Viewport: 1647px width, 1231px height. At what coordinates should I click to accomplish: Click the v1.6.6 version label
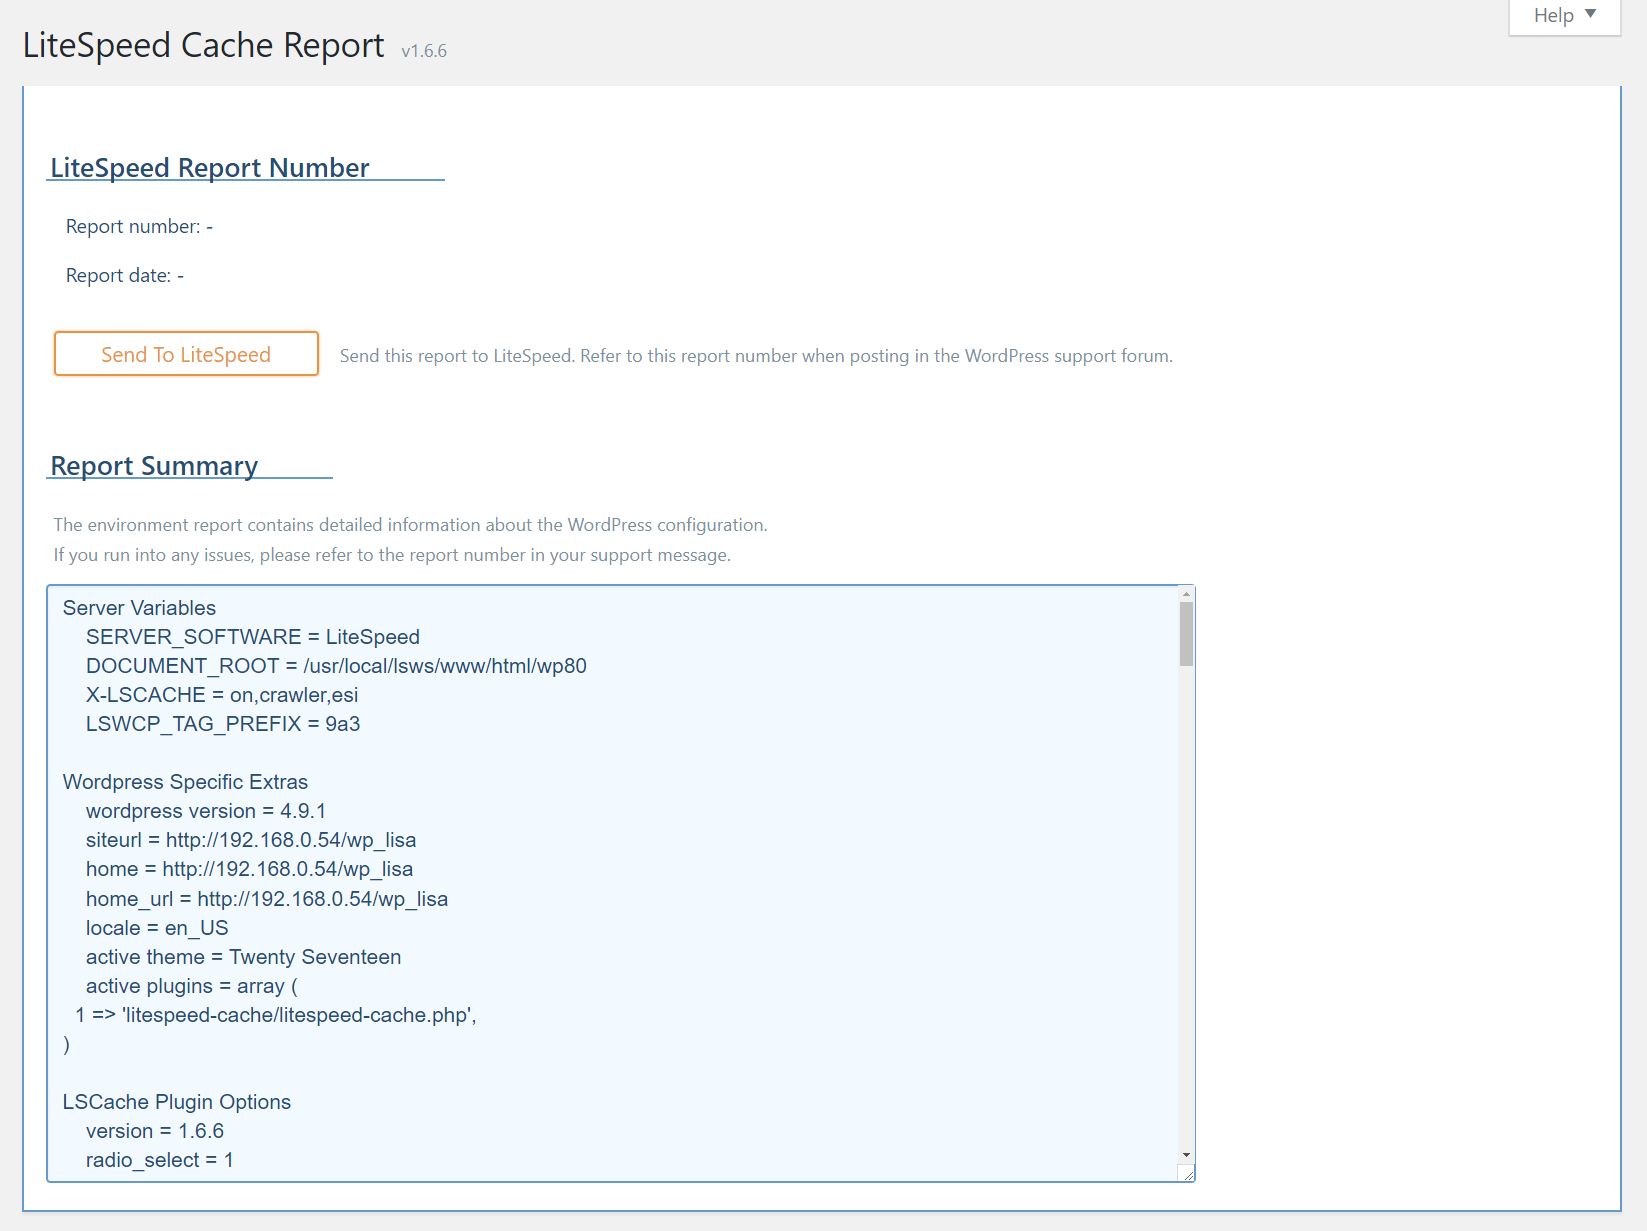[424, 50]
